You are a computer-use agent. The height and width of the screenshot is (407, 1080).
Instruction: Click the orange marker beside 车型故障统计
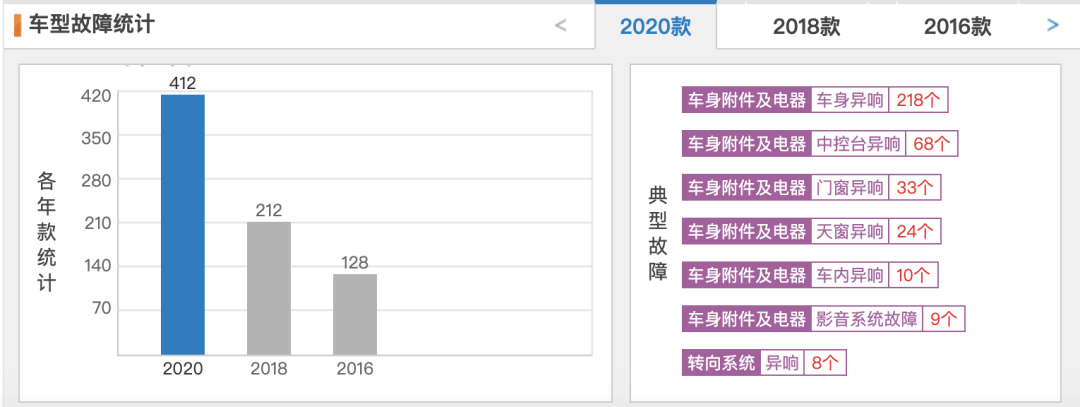pyautogui.click(x=17, y=25)
